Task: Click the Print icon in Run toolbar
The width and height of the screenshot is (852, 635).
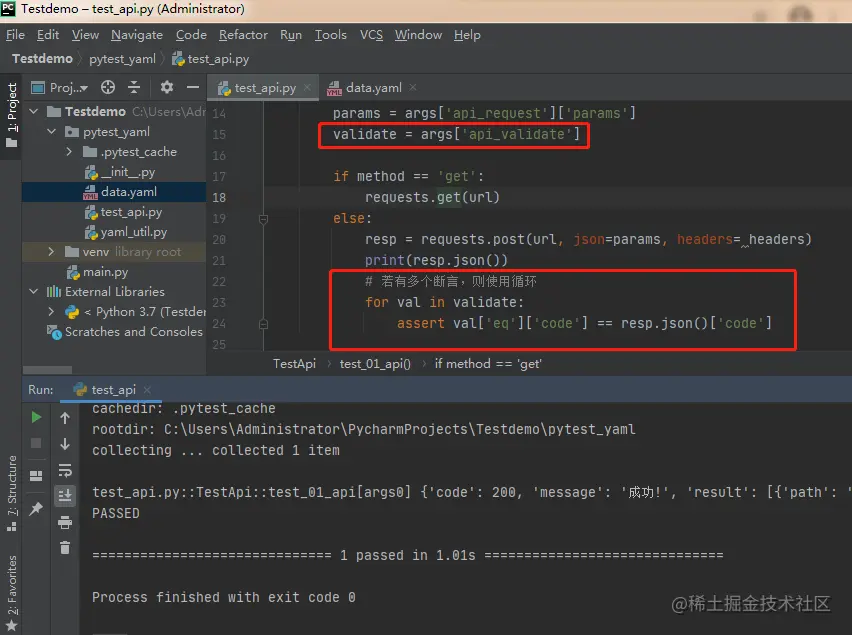Action: [x=65, y=523]
